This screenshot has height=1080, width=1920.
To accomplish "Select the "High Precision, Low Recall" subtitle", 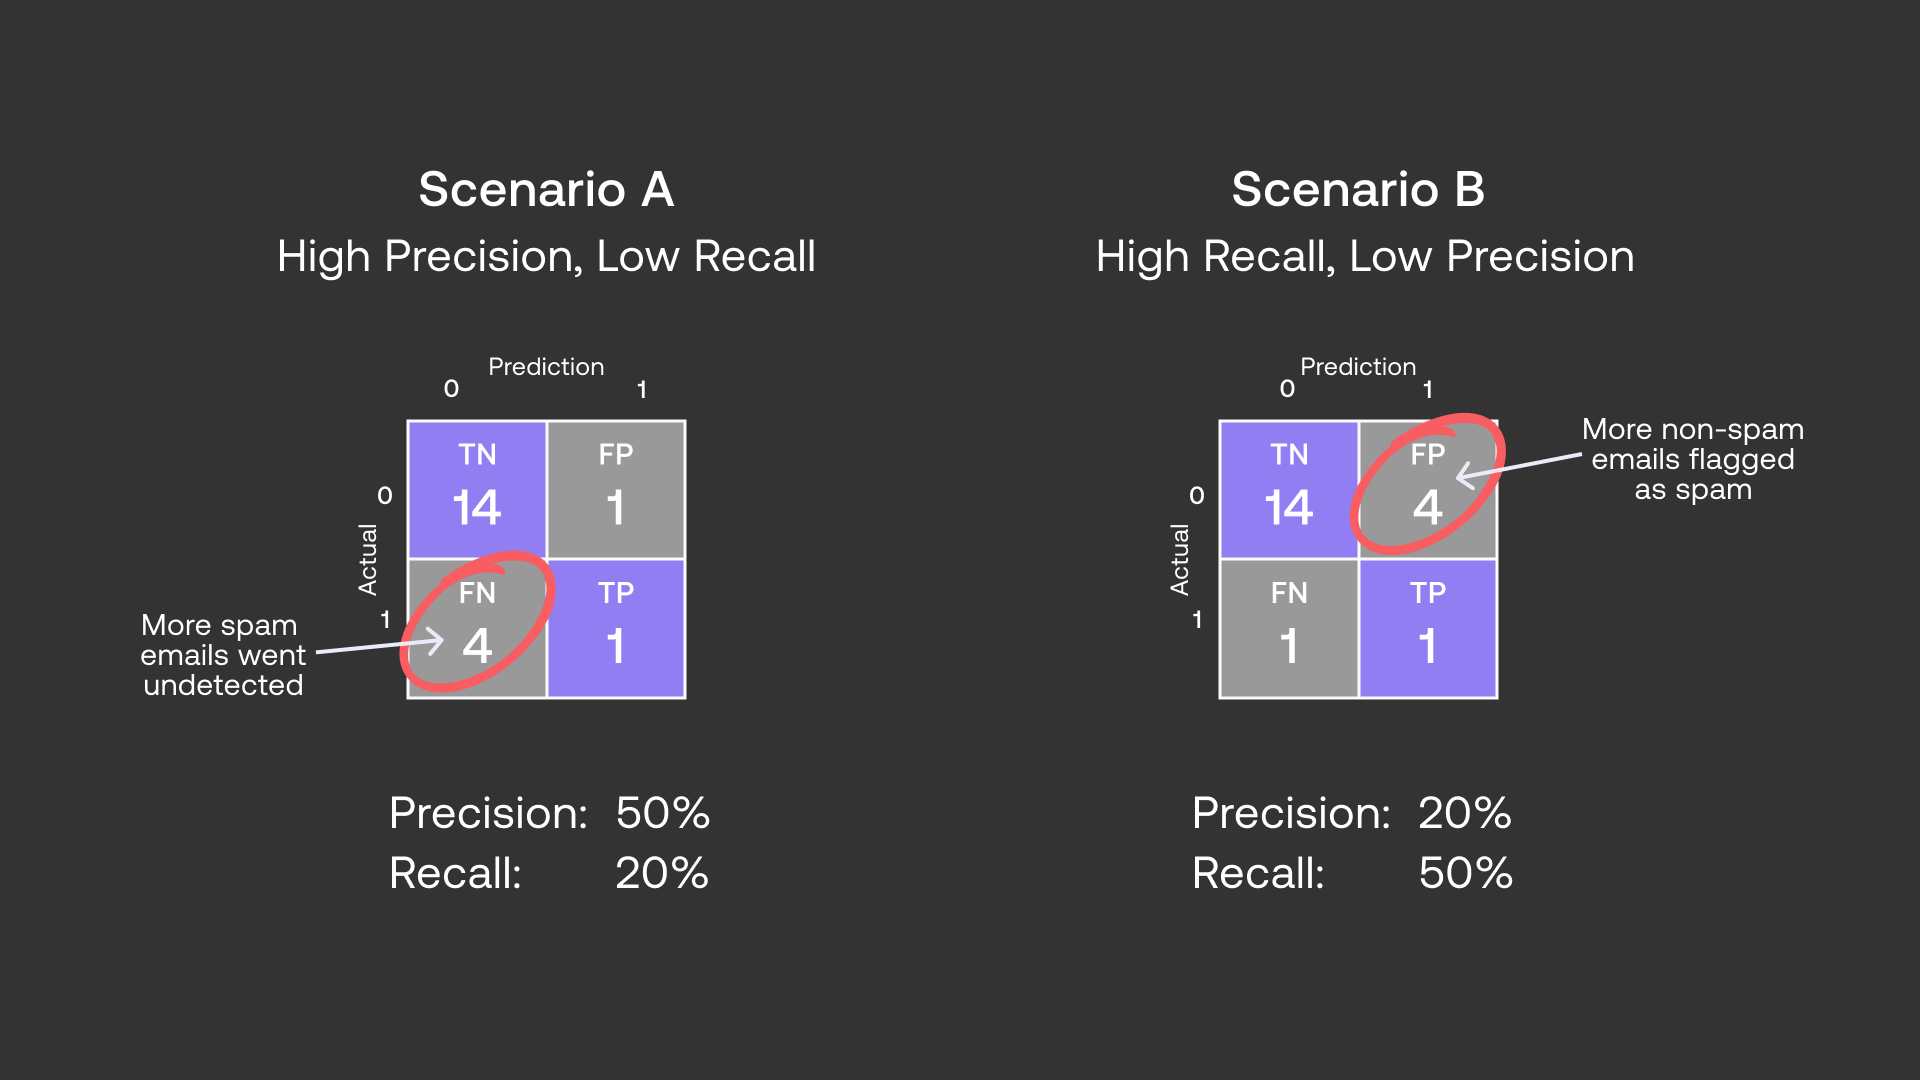I will pos(546,256).
